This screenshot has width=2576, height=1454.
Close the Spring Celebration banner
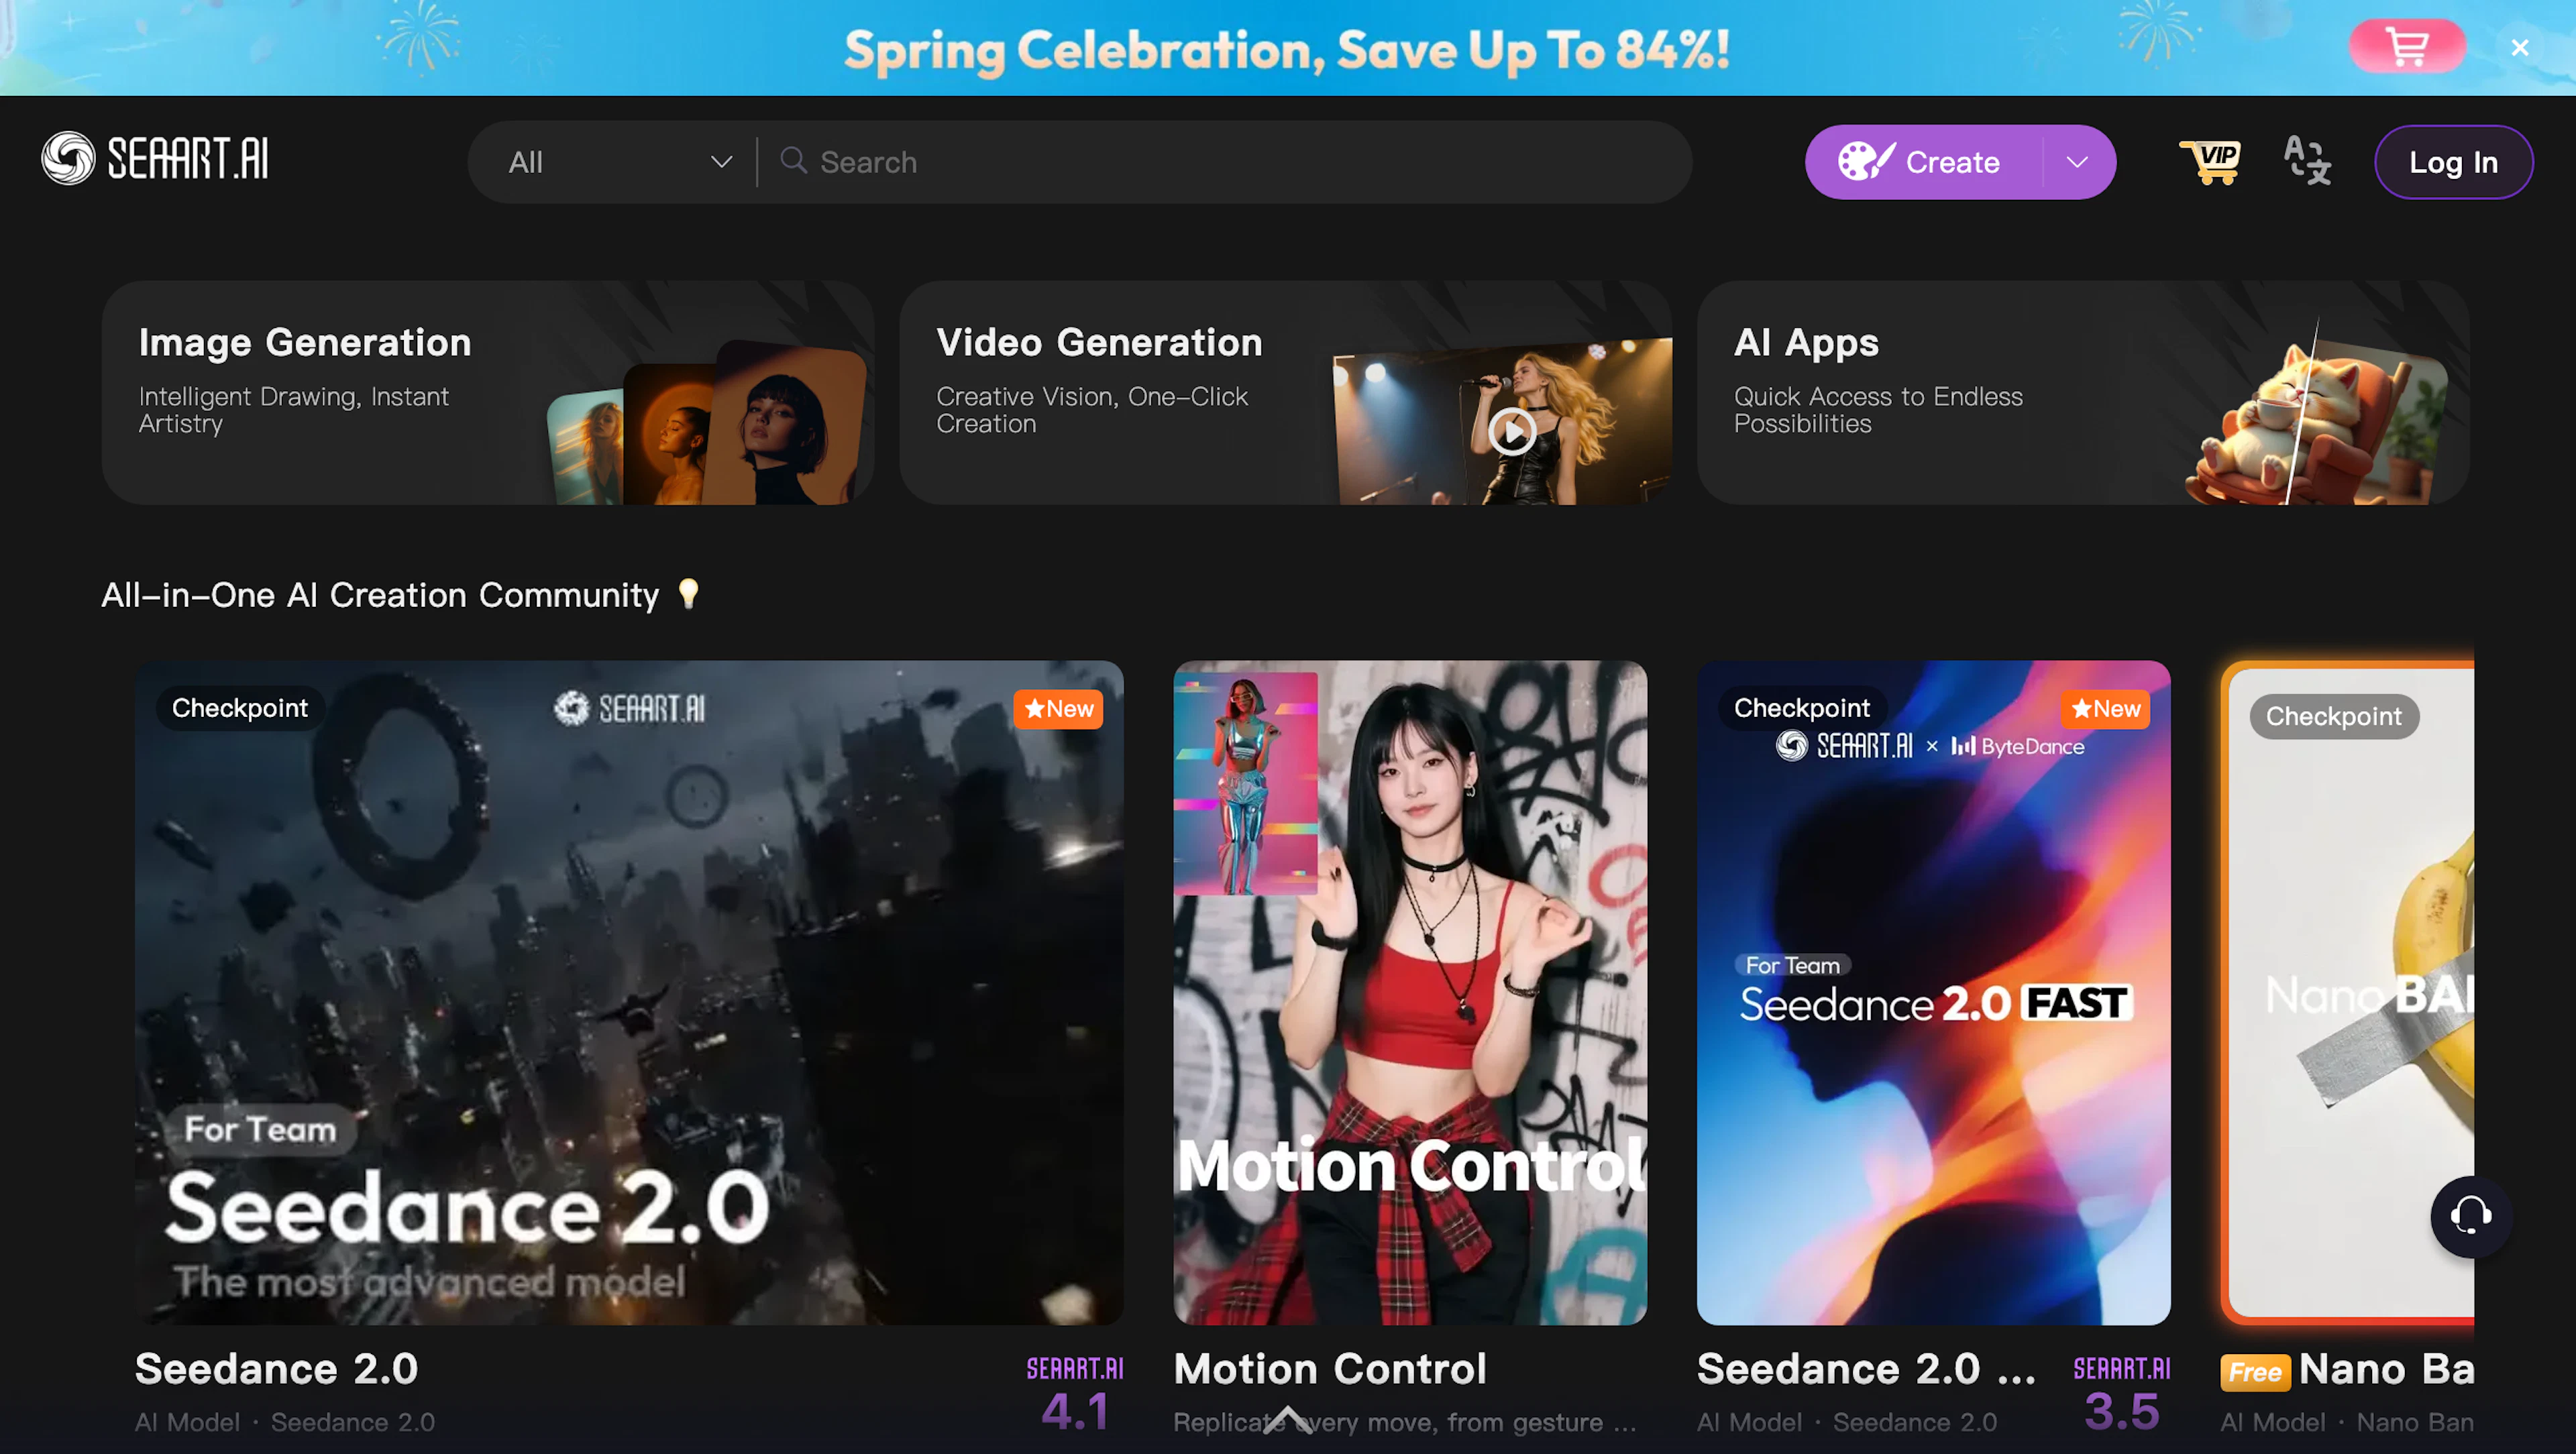(x=2520, y=47)
